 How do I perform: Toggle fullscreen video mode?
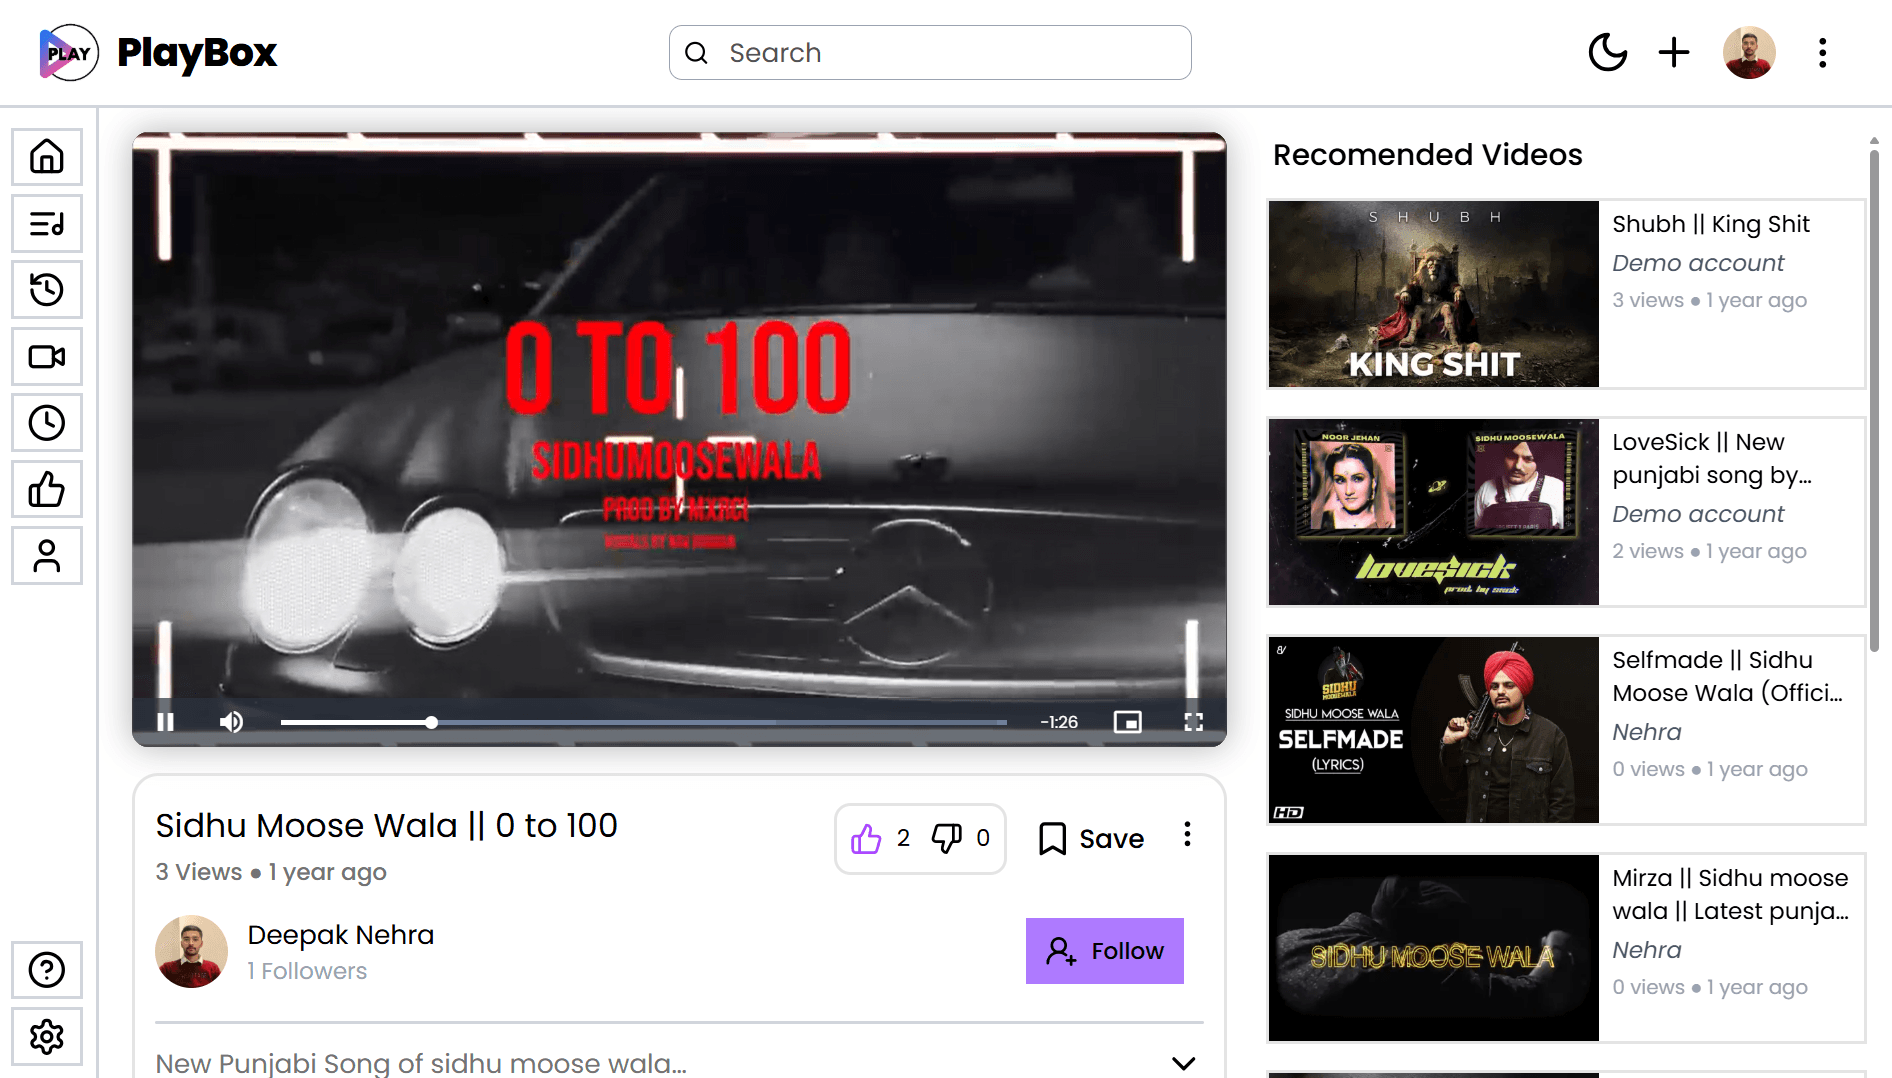tap(1194, 722)
